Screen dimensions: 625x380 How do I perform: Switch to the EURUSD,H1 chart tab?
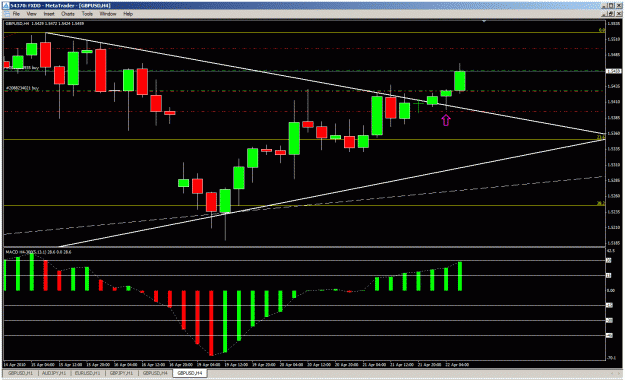87,373
